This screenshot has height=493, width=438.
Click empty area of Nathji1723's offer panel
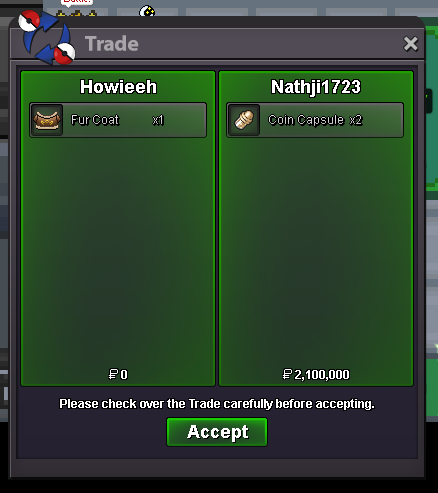tap(316, 250)
